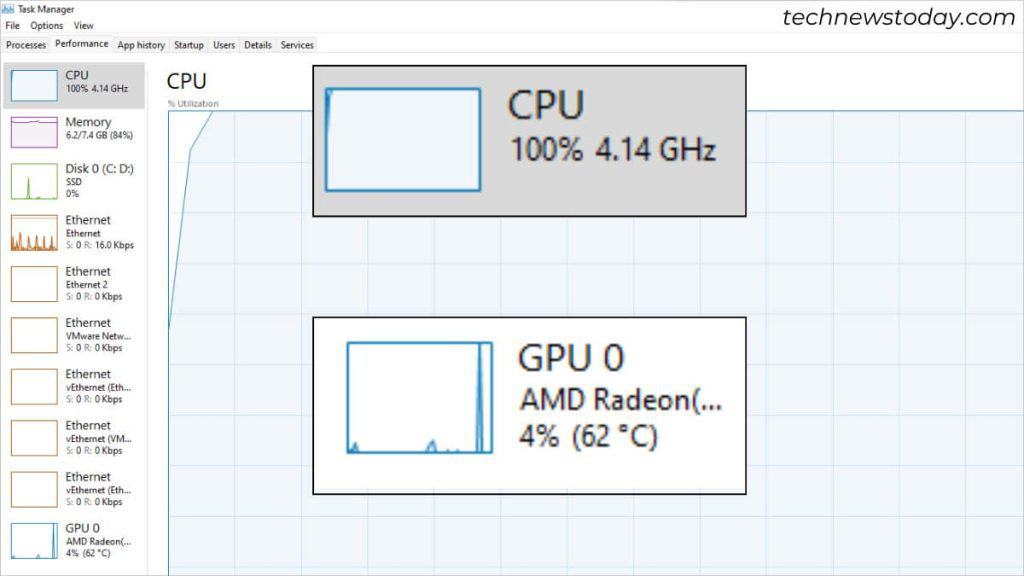
Task: Select the VMware Network Ethernet entry
Action: click(74, 335)
